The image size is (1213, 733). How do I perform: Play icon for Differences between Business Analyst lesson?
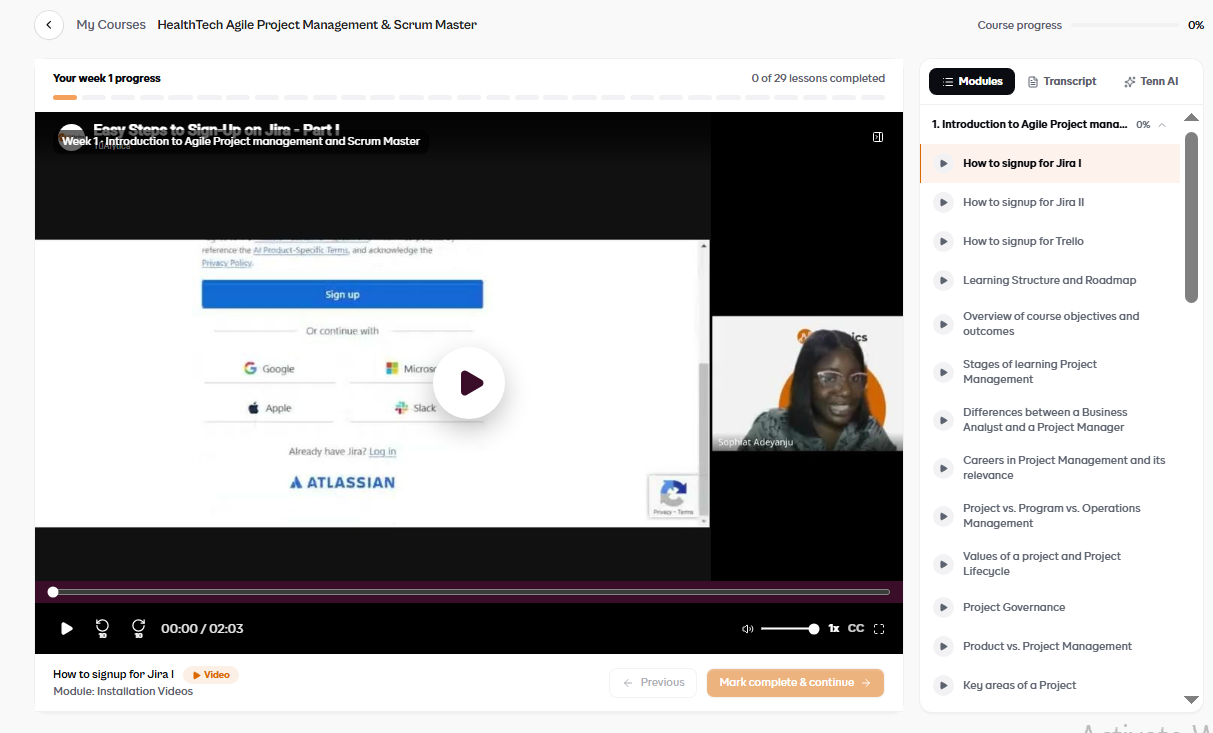[943, 420]
